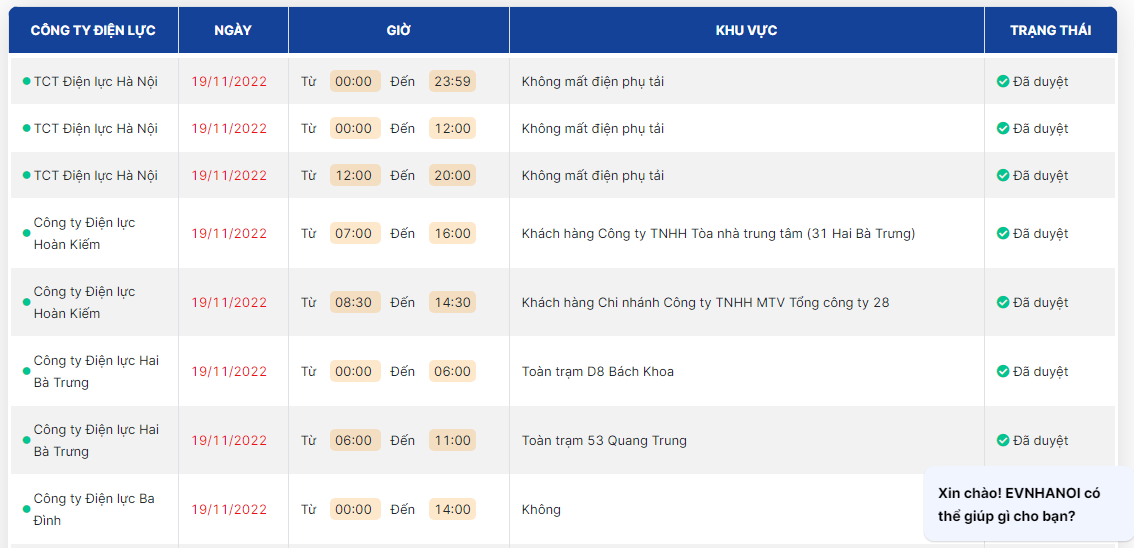Image resolution: width=1134 pixels, height=548 pixels.
Task: Click approved checkmark icon for 31 Hai Bà Trưng row
Action: tap(1003, 233)
